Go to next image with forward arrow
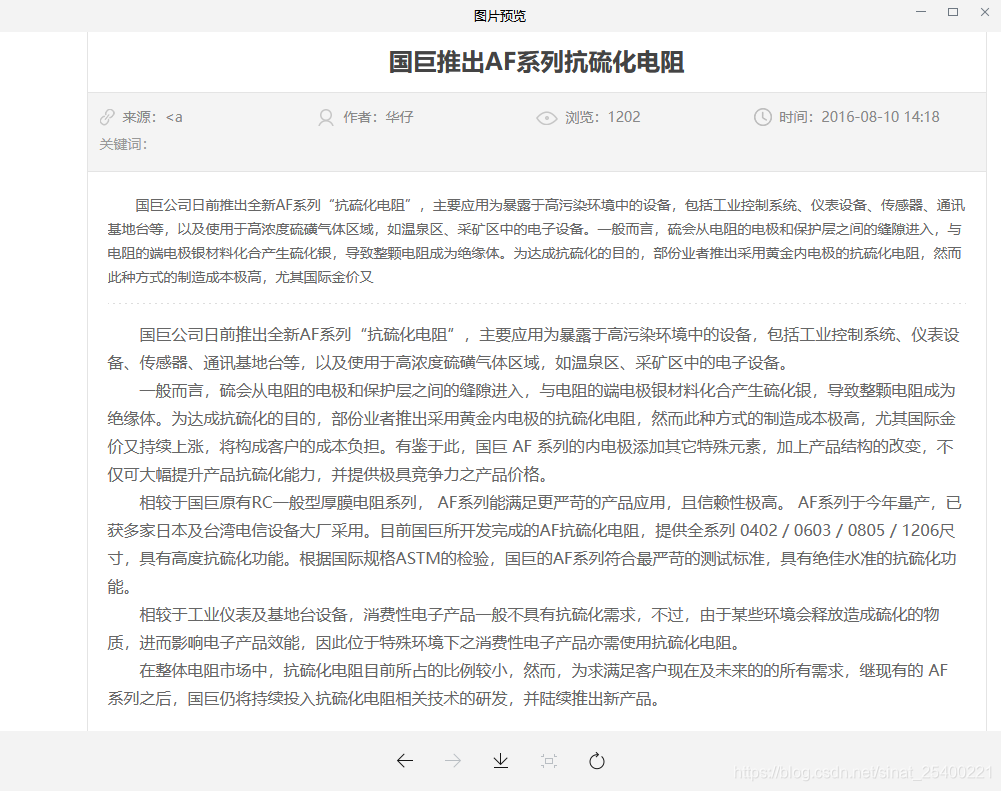Viewport: 1001px width, 791px height. coord(453,760)
